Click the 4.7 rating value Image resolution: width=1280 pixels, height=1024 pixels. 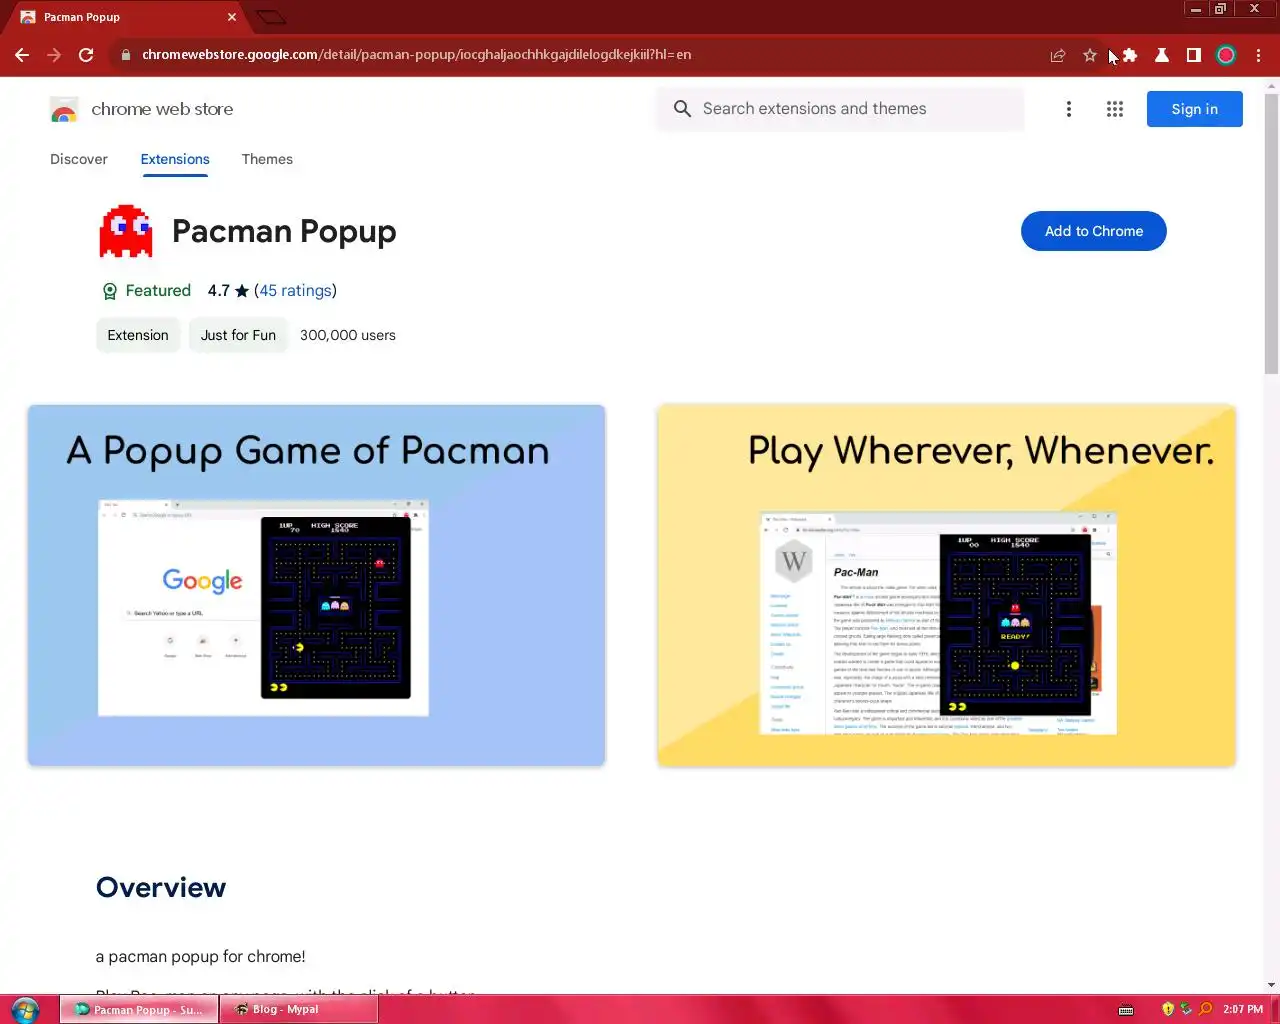[x=219, y=291]
